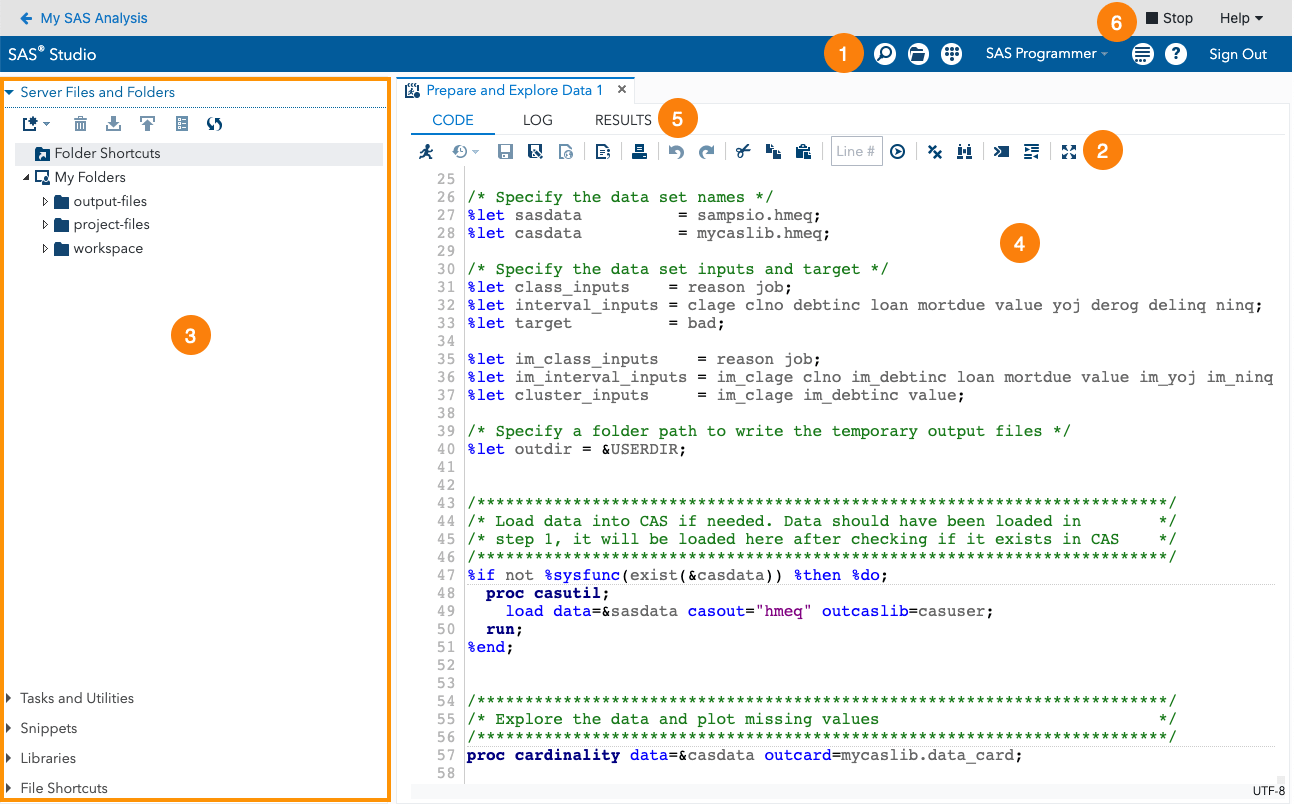Screen dimensions: 1294x804
Task: Click the clear all code icon
Action: pyautogui.click(x=935, y=152)
